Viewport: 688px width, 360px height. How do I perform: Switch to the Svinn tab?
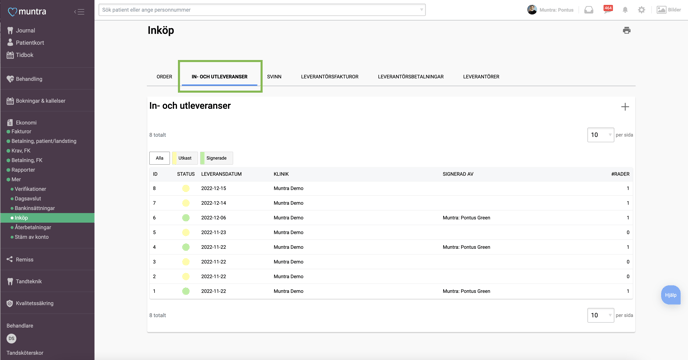274,76
